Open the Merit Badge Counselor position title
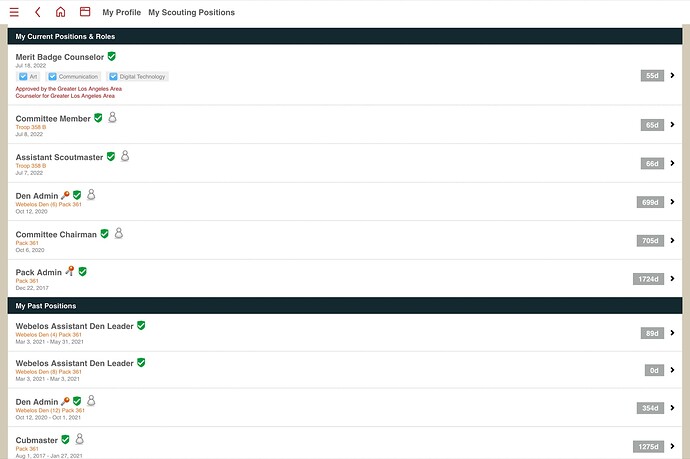The height and width of the screenshot is (459, 690). click(60, 57)
